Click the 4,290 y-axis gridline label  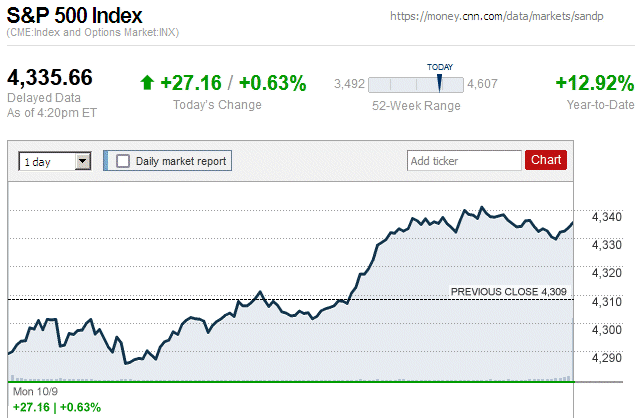pyautogui.click(x=606, y=358)
